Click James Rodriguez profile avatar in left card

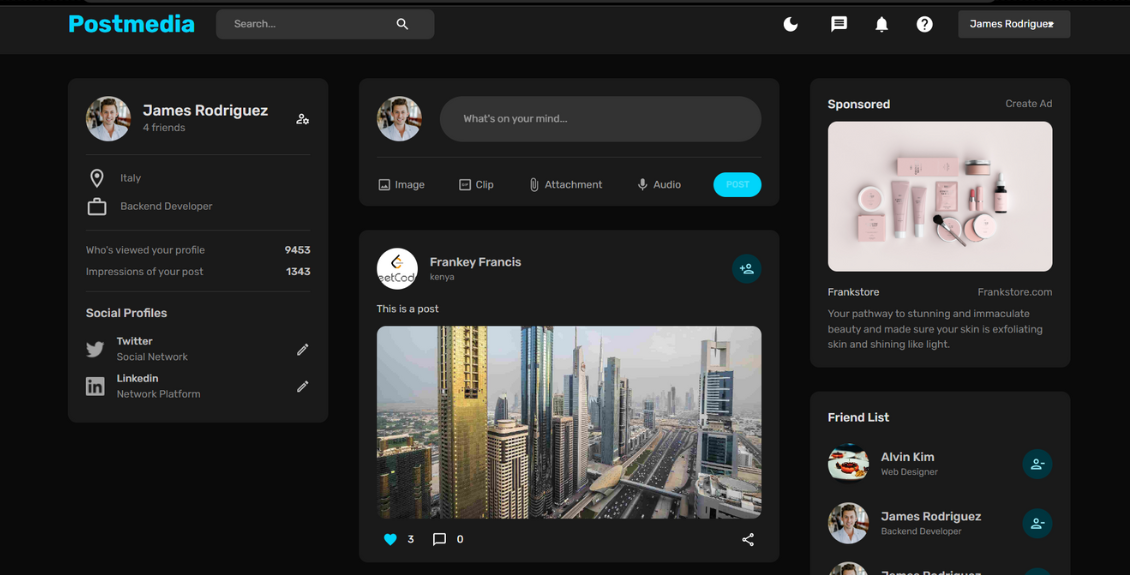pyautogui.click(x=108, y=119)
